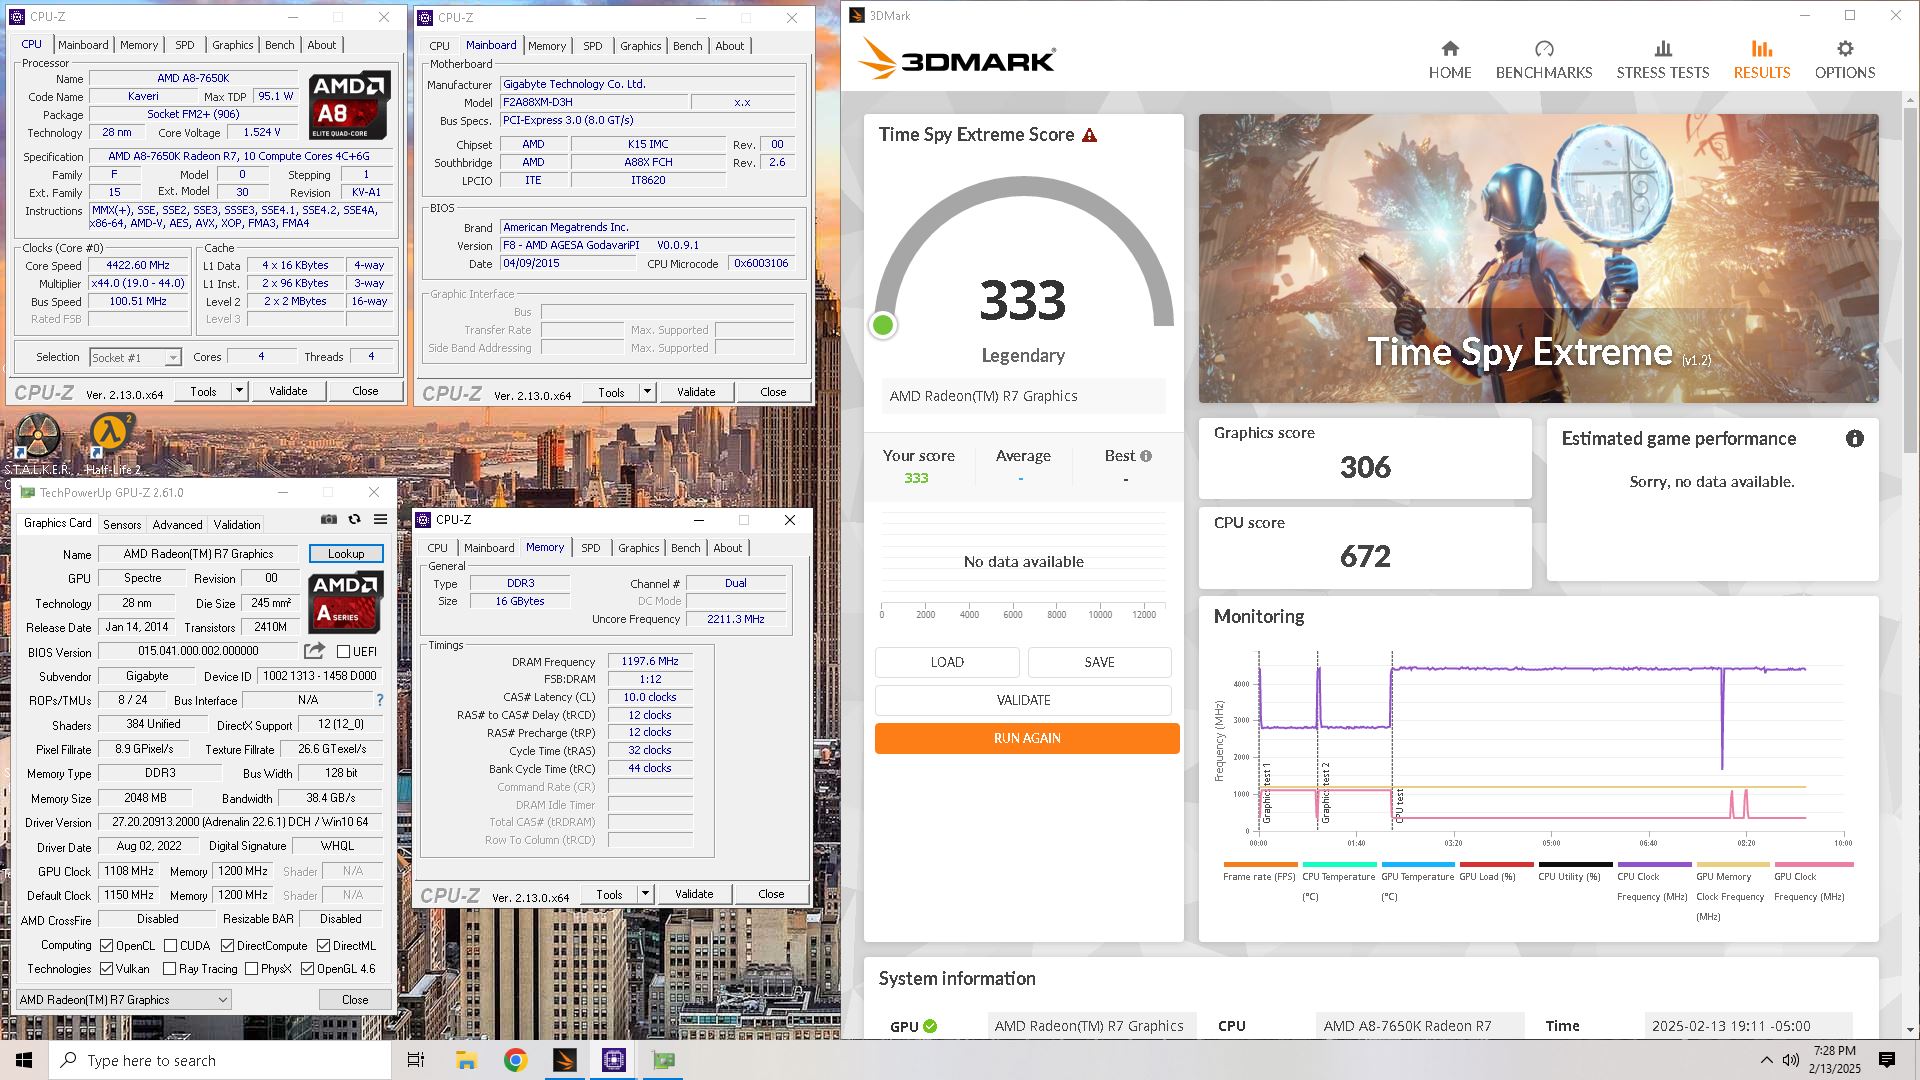Image resolution: width=1920 pixels, height=1080 pixels.
Task: Toggle the DirectML checkbox
Action: point(323,946)
